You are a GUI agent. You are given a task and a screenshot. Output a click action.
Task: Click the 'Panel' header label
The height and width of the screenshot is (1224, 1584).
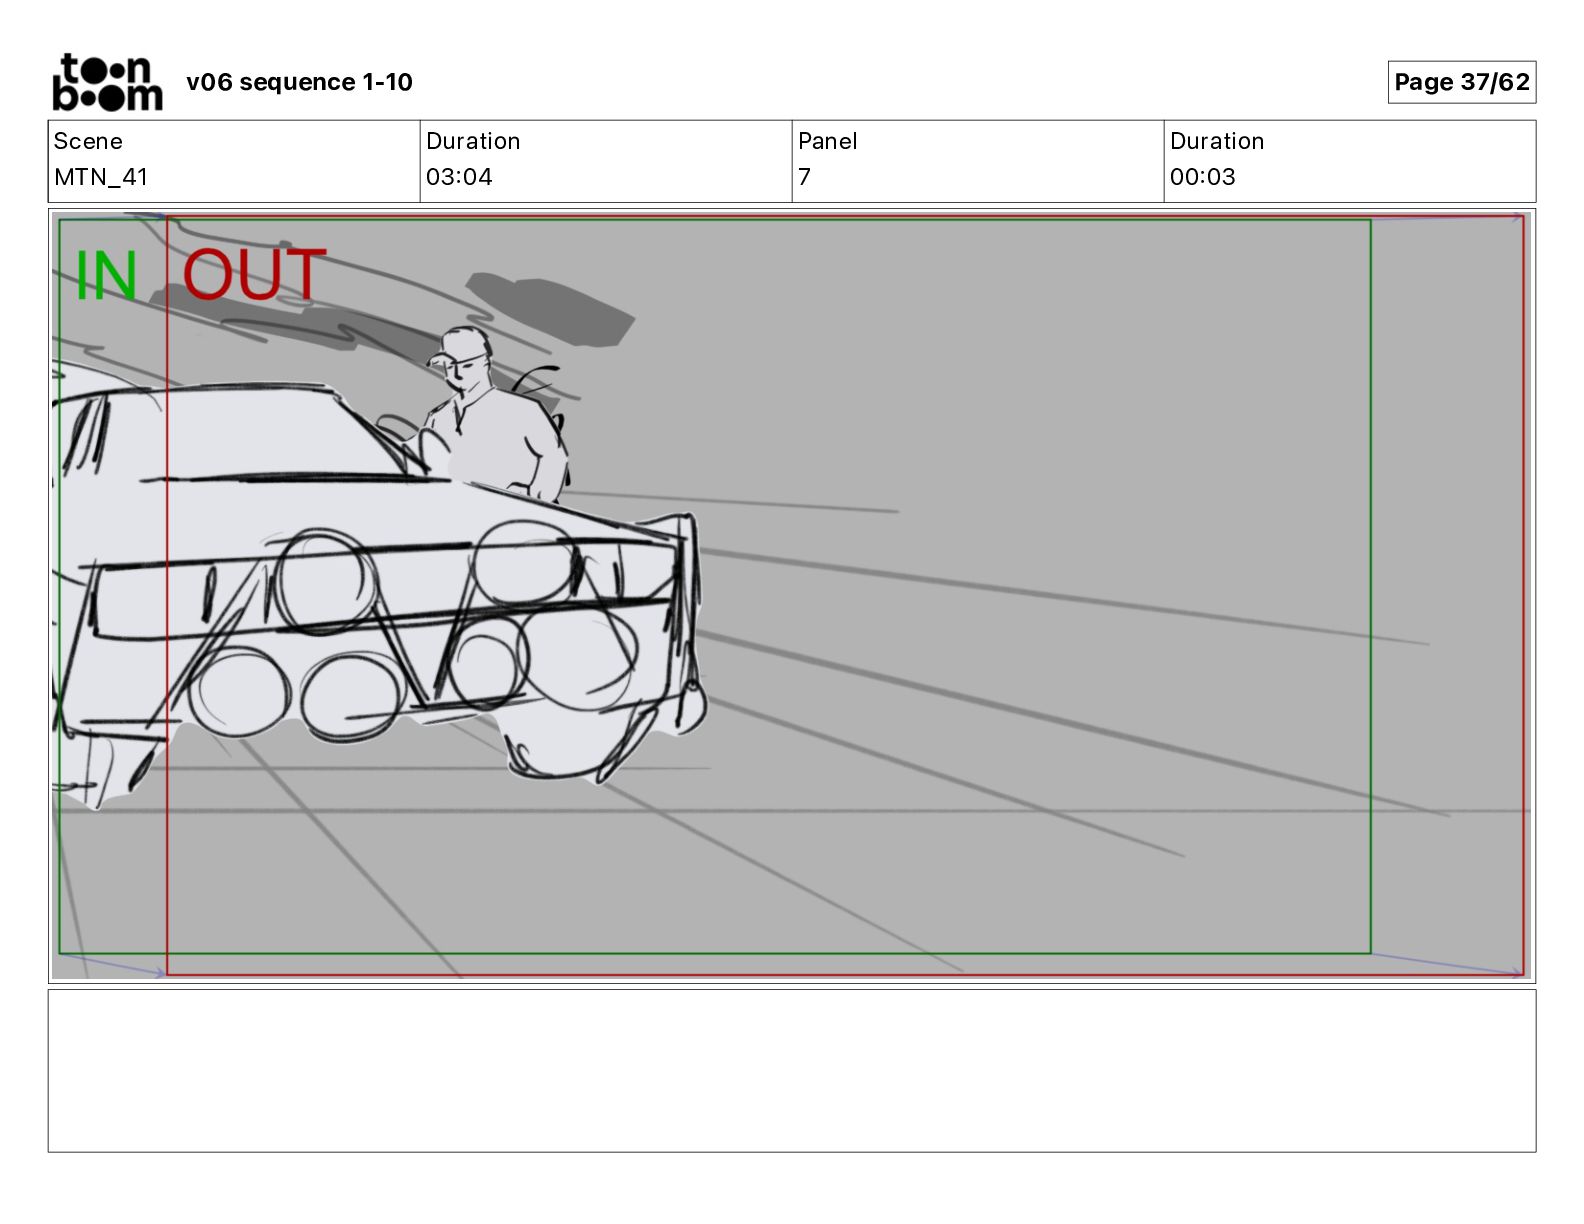(x=827, y=141)
